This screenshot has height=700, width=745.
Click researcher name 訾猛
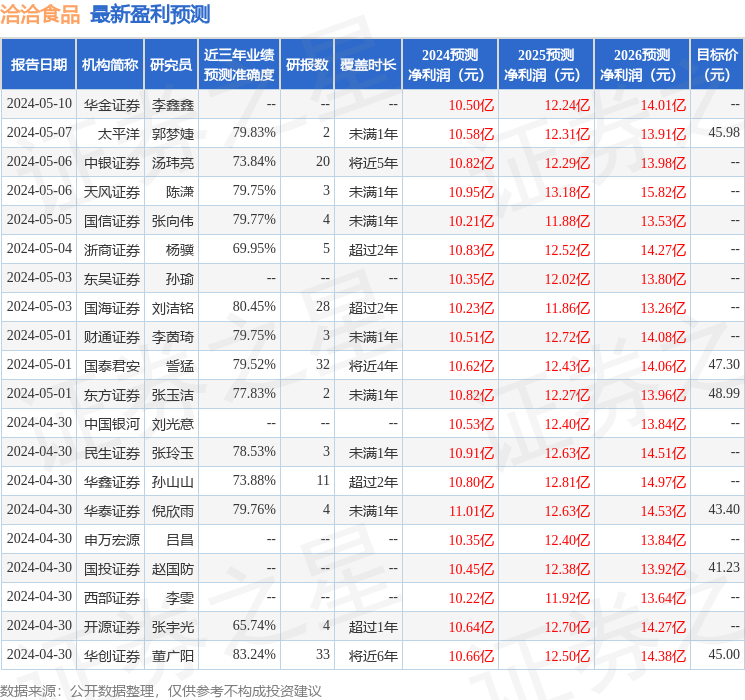(x=180, y=366)
